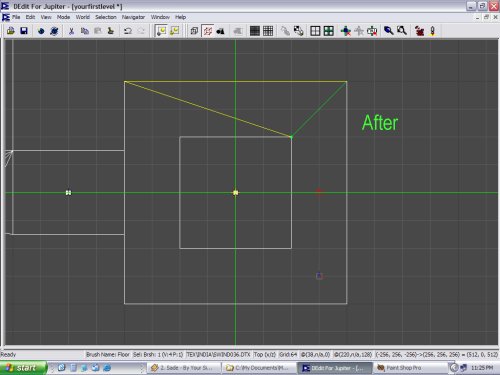
Task: Click the small blue marker in lower right
Action: 319,276
